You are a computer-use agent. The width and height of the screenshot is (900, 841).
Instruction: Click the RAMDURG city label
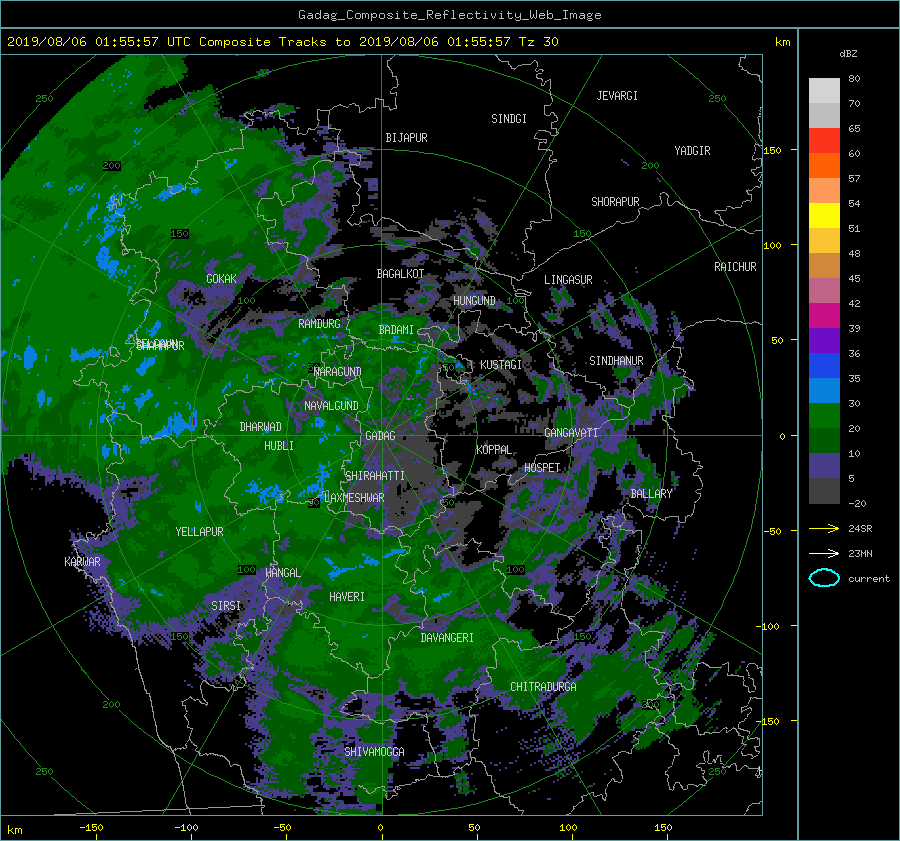pyautogui.click(x=319, y=324)
